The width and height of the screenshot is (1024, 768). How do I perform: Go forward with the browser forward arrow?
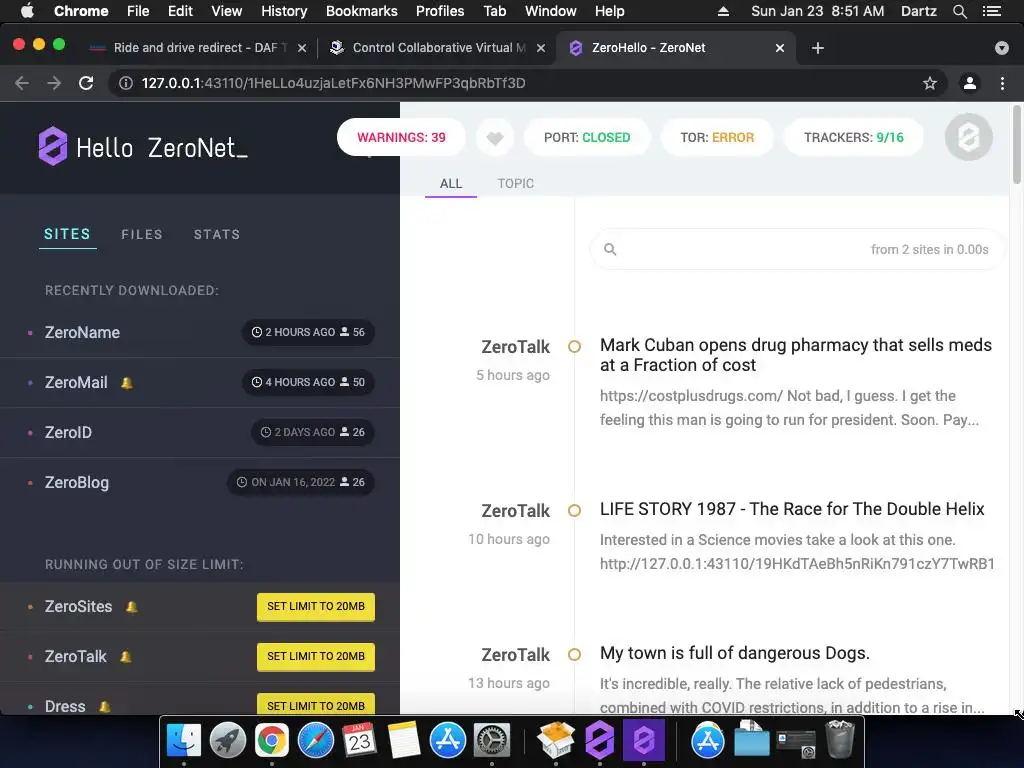(x=54, y=83)
